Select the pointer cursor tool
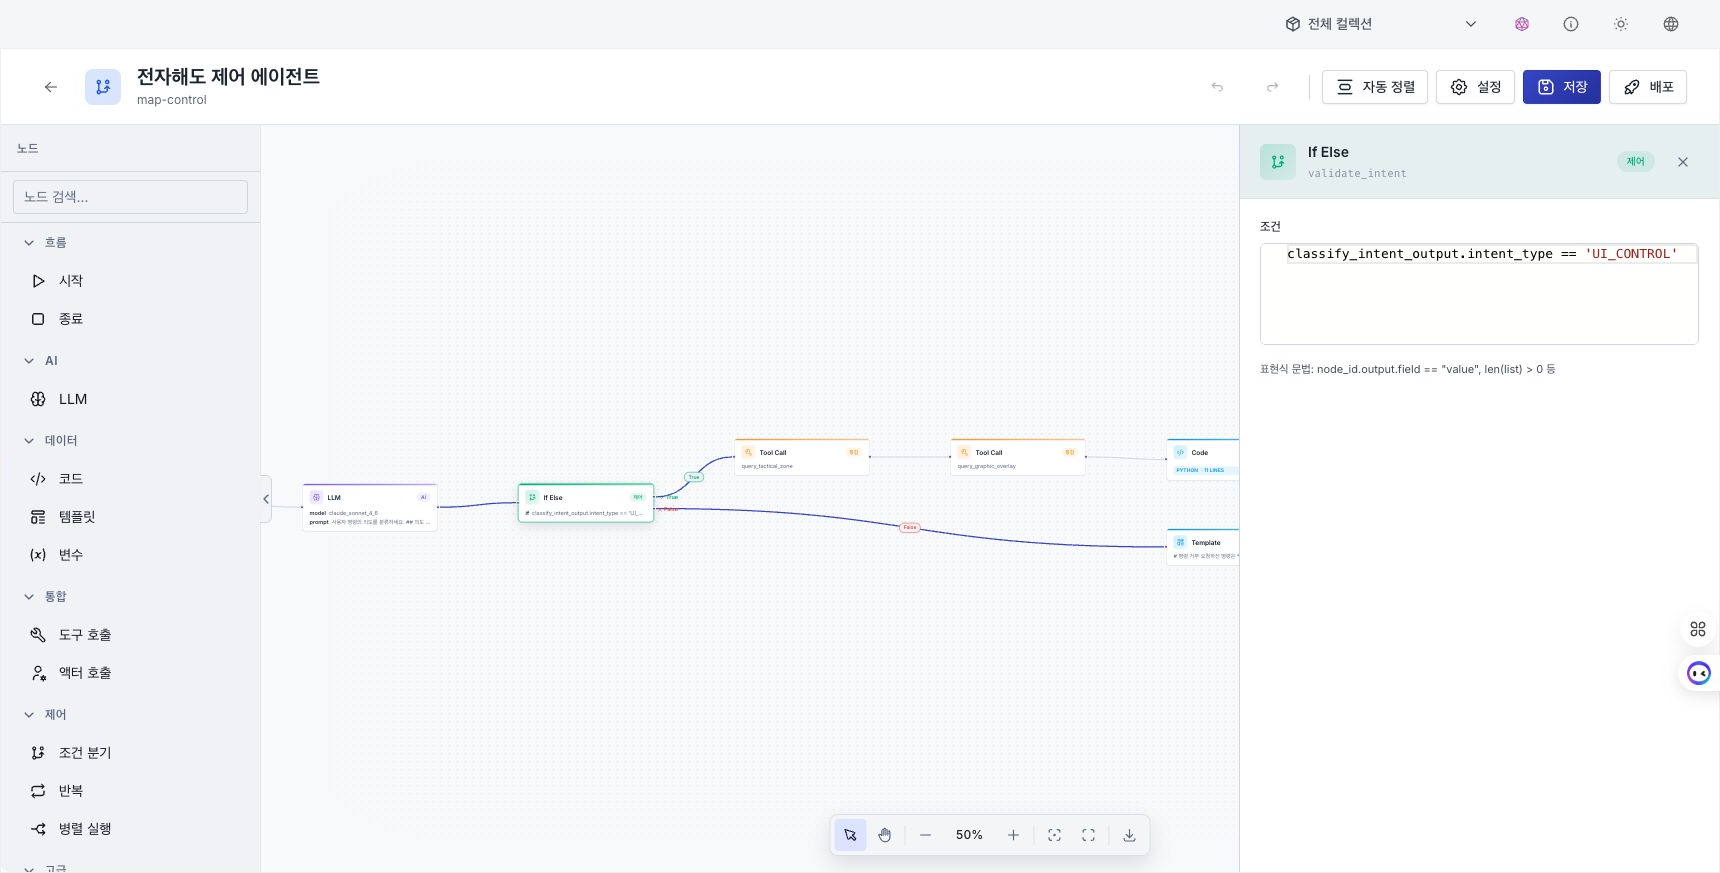The height and width of the screenshot is (873, 1720). [x=850, y=835]
